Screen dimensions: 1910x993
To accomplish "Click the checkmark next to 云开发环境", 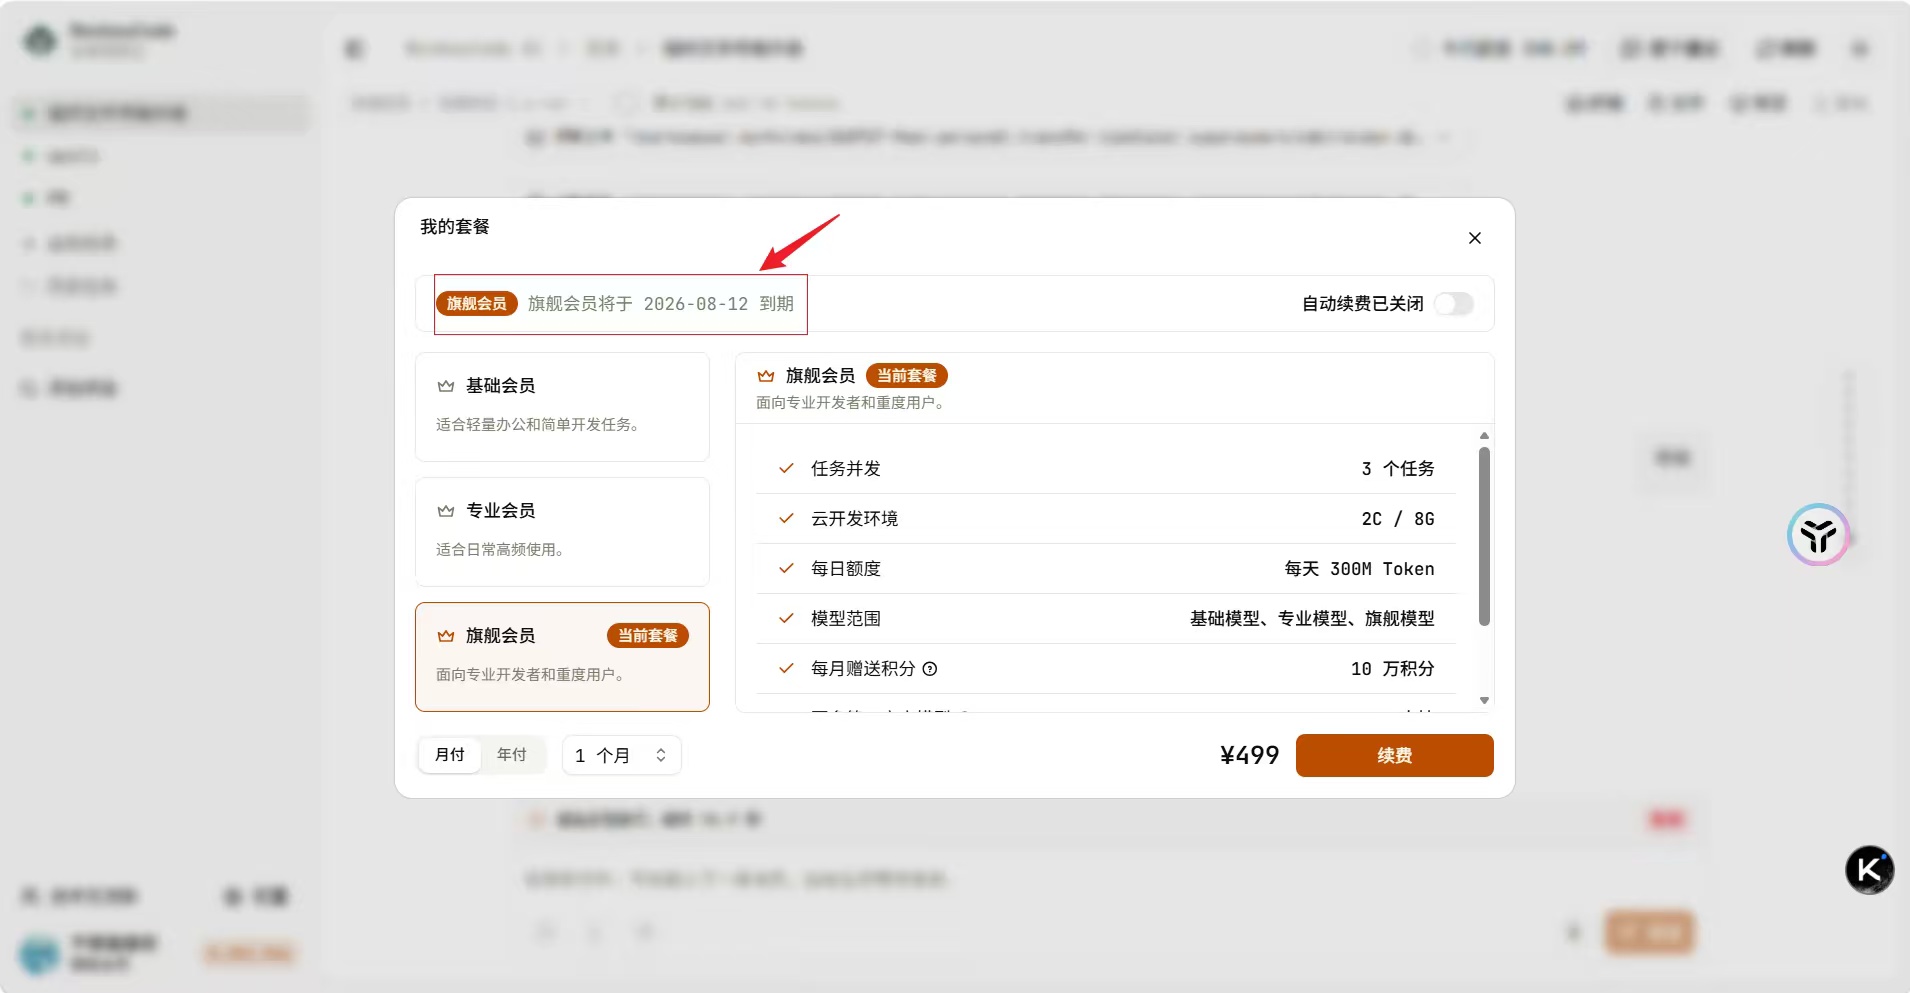I will pyautogui.click(x=786, y=518).
